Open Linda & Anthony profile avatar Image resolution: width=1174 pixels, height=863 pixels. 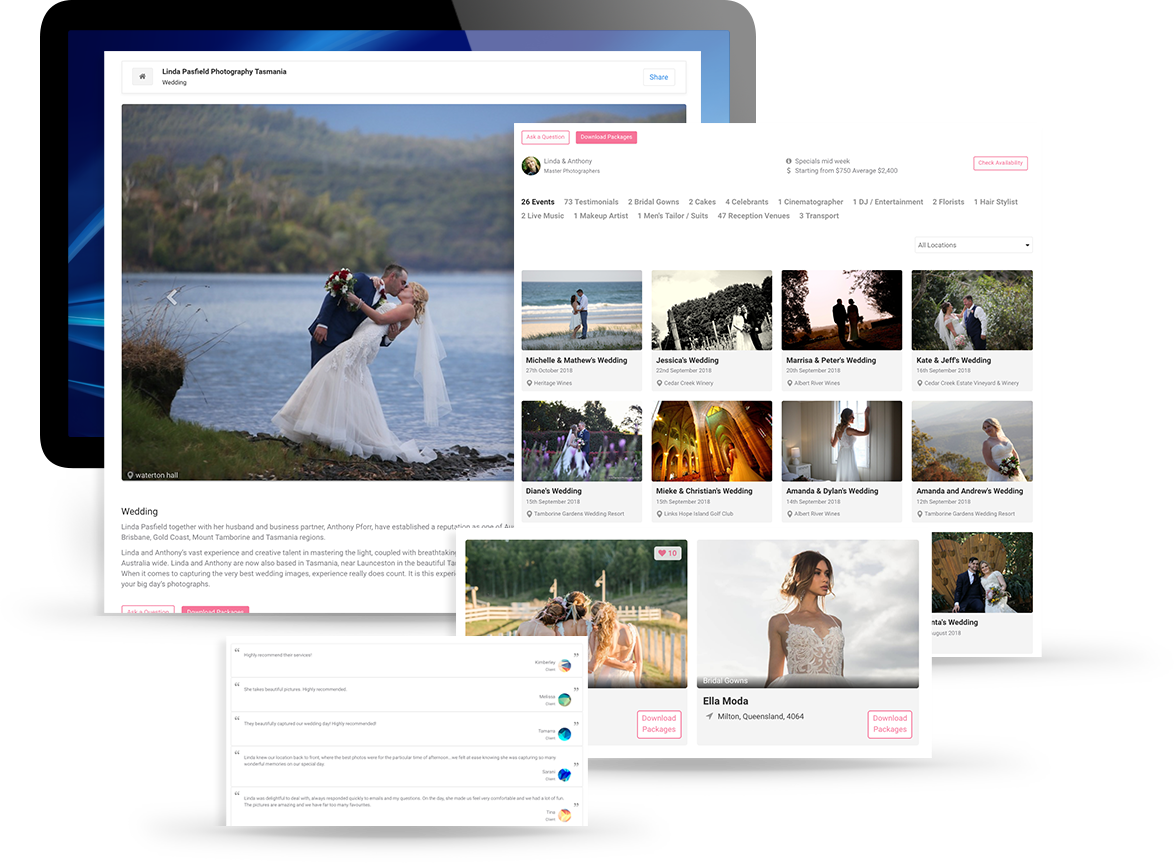point(531,165)
